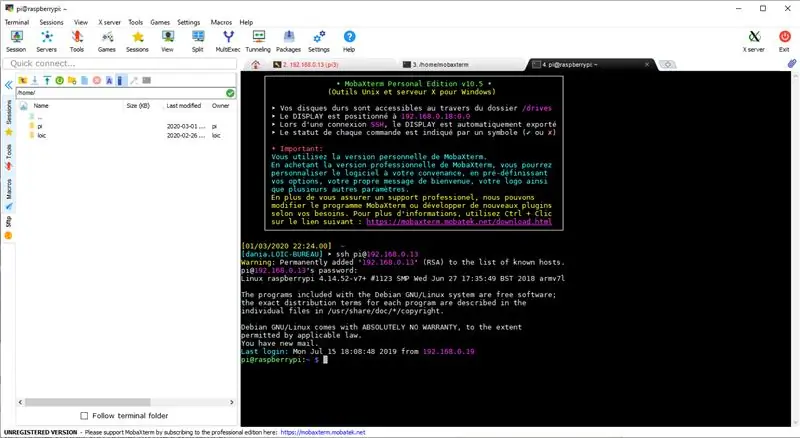Delete selected files with red X icon
The height and width of the screenshot is (438, 800).
[x=96, y=80]
